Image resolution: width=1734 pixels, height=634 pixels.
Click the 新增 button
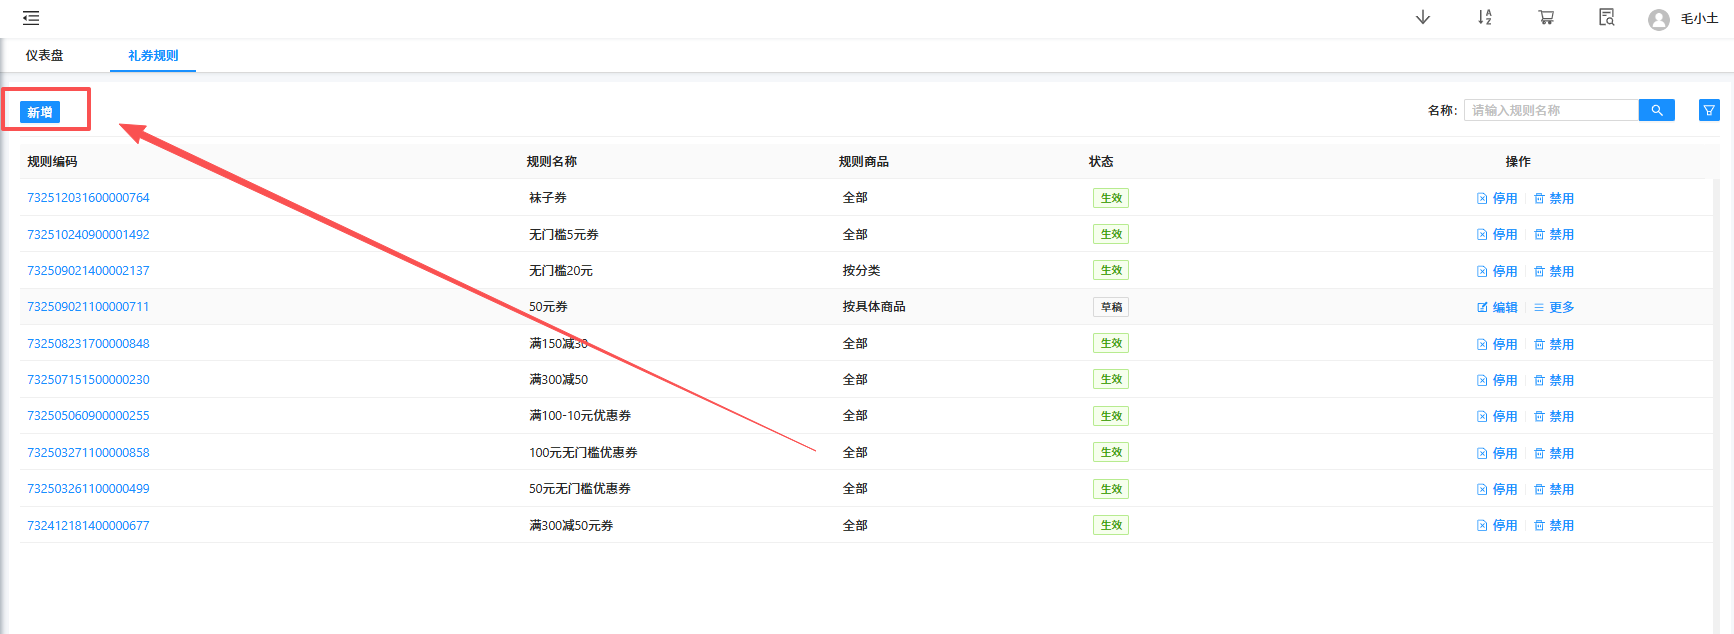click(x=40, y=112)
